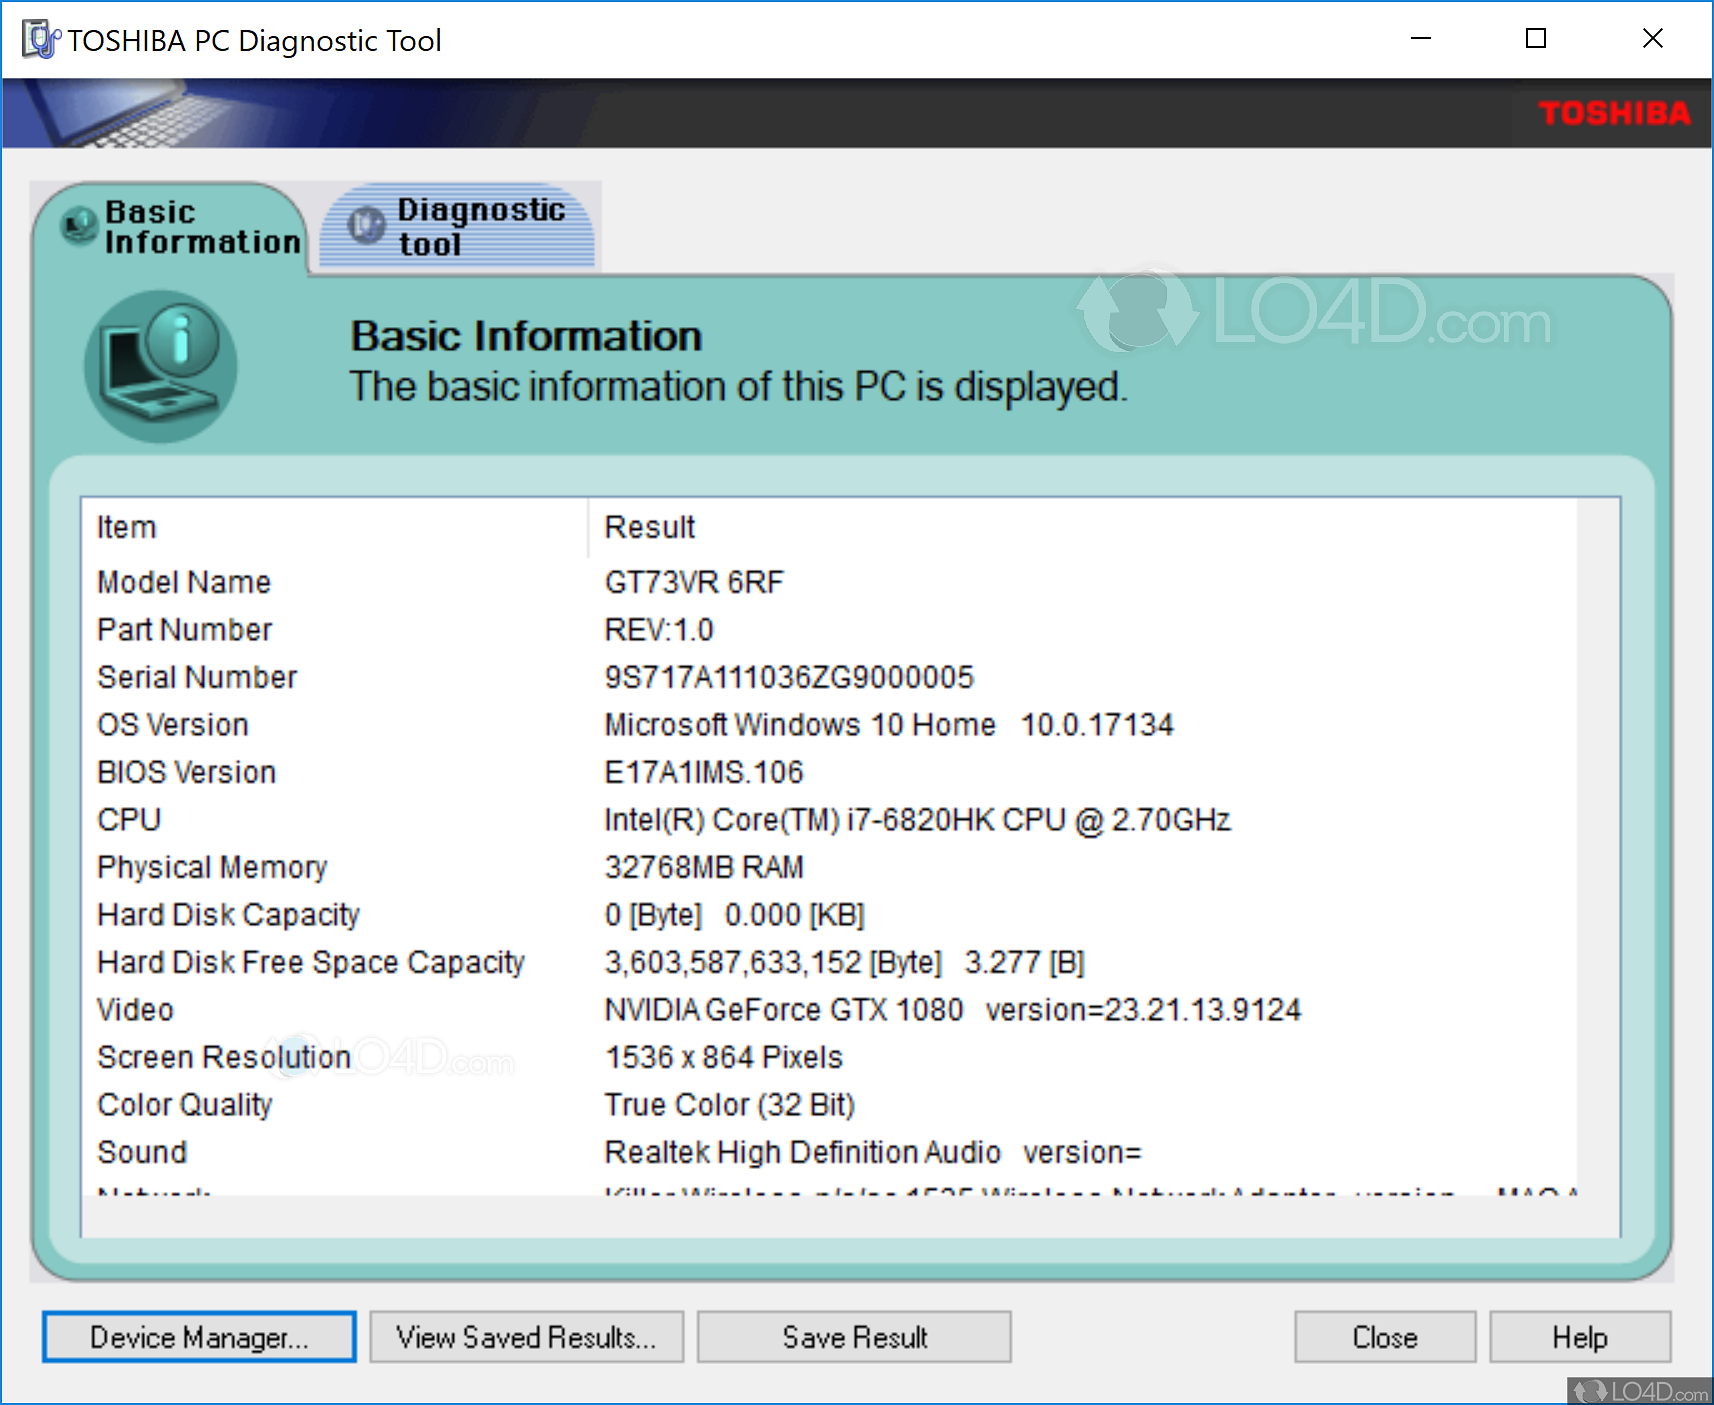
Task: Click View Saved Results button
Action: click(526, 1337)
